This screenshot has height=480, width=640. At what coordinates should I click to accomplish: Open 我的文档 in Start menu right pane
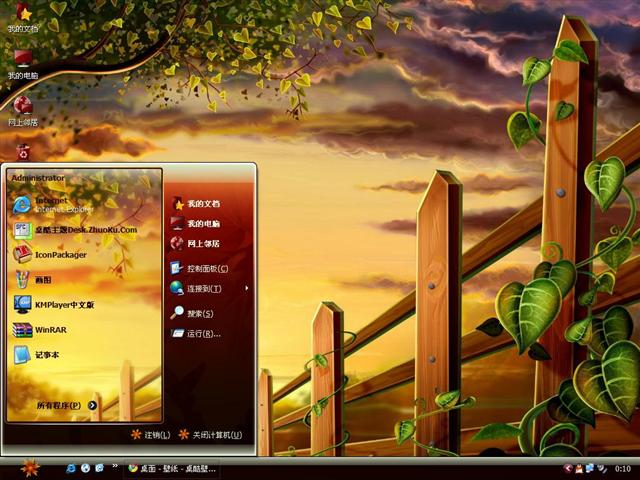196,203
